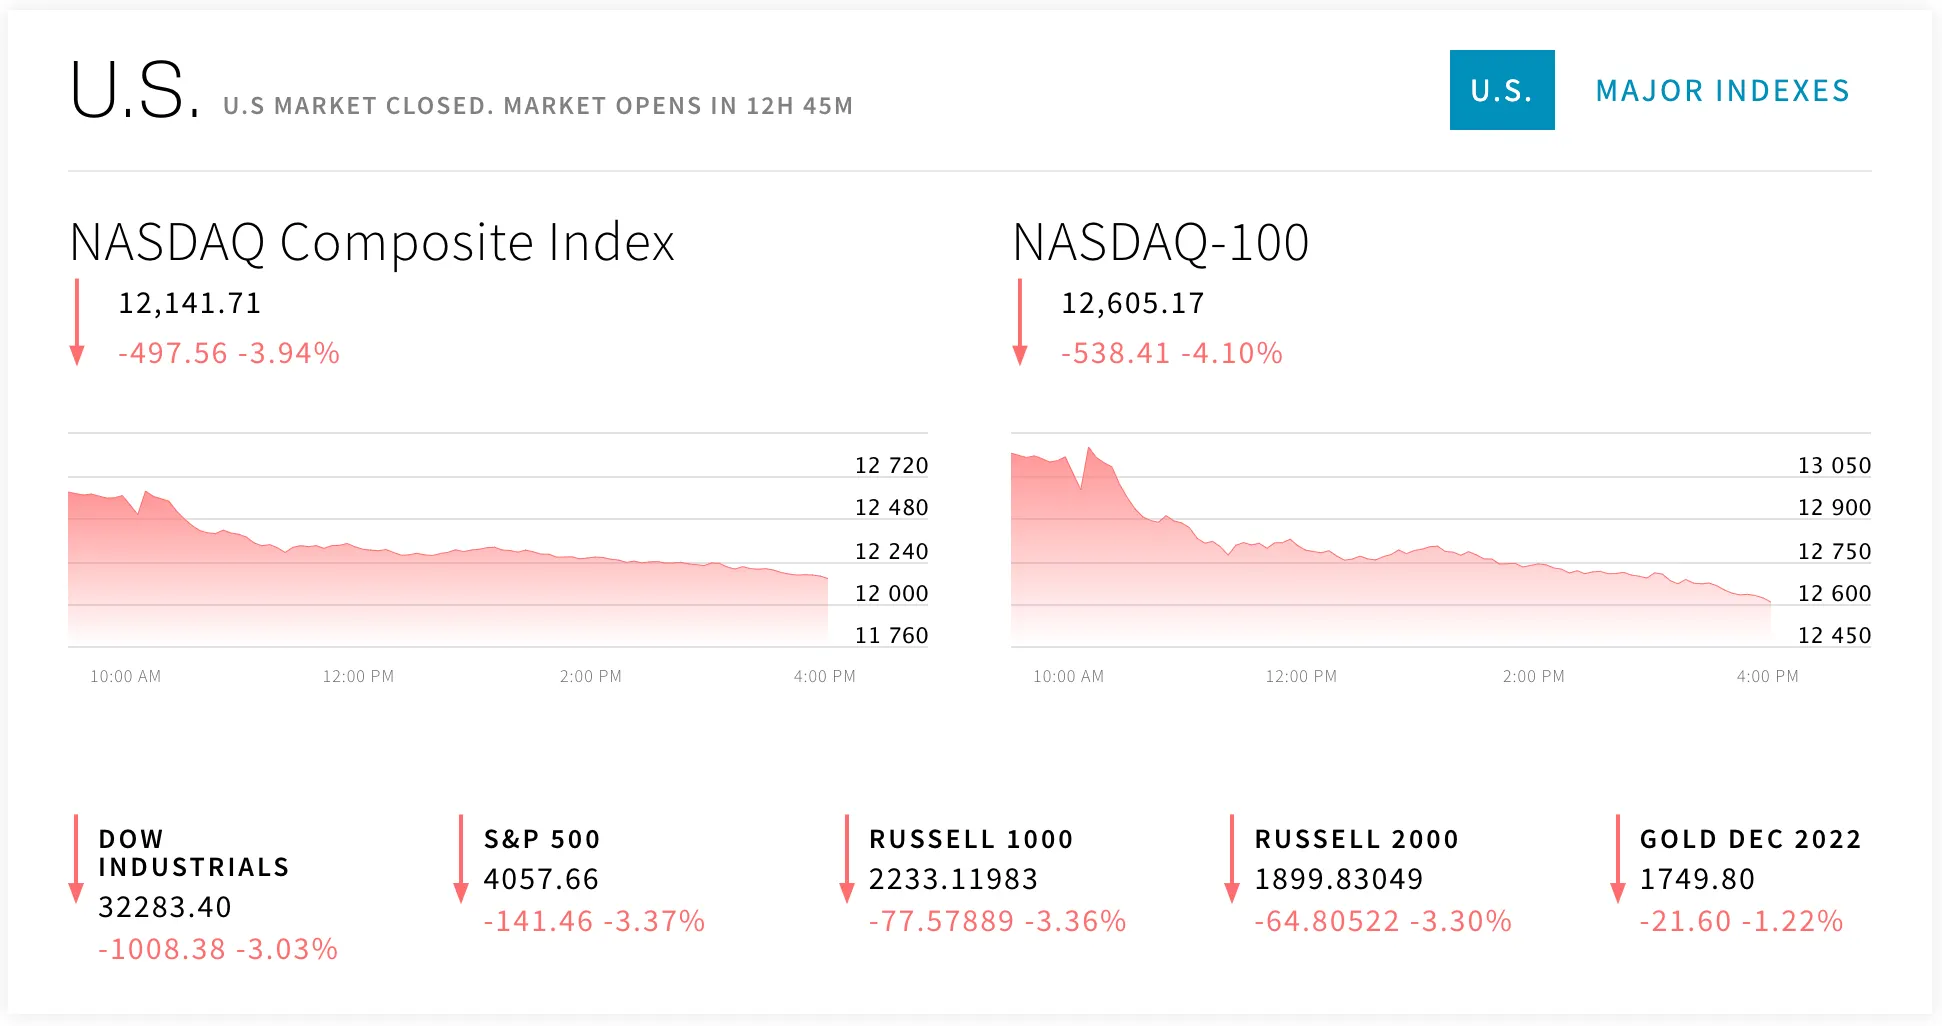Select the U.S. tab
Viewport: 1942px width, 1026px height.
[1502, 90]
